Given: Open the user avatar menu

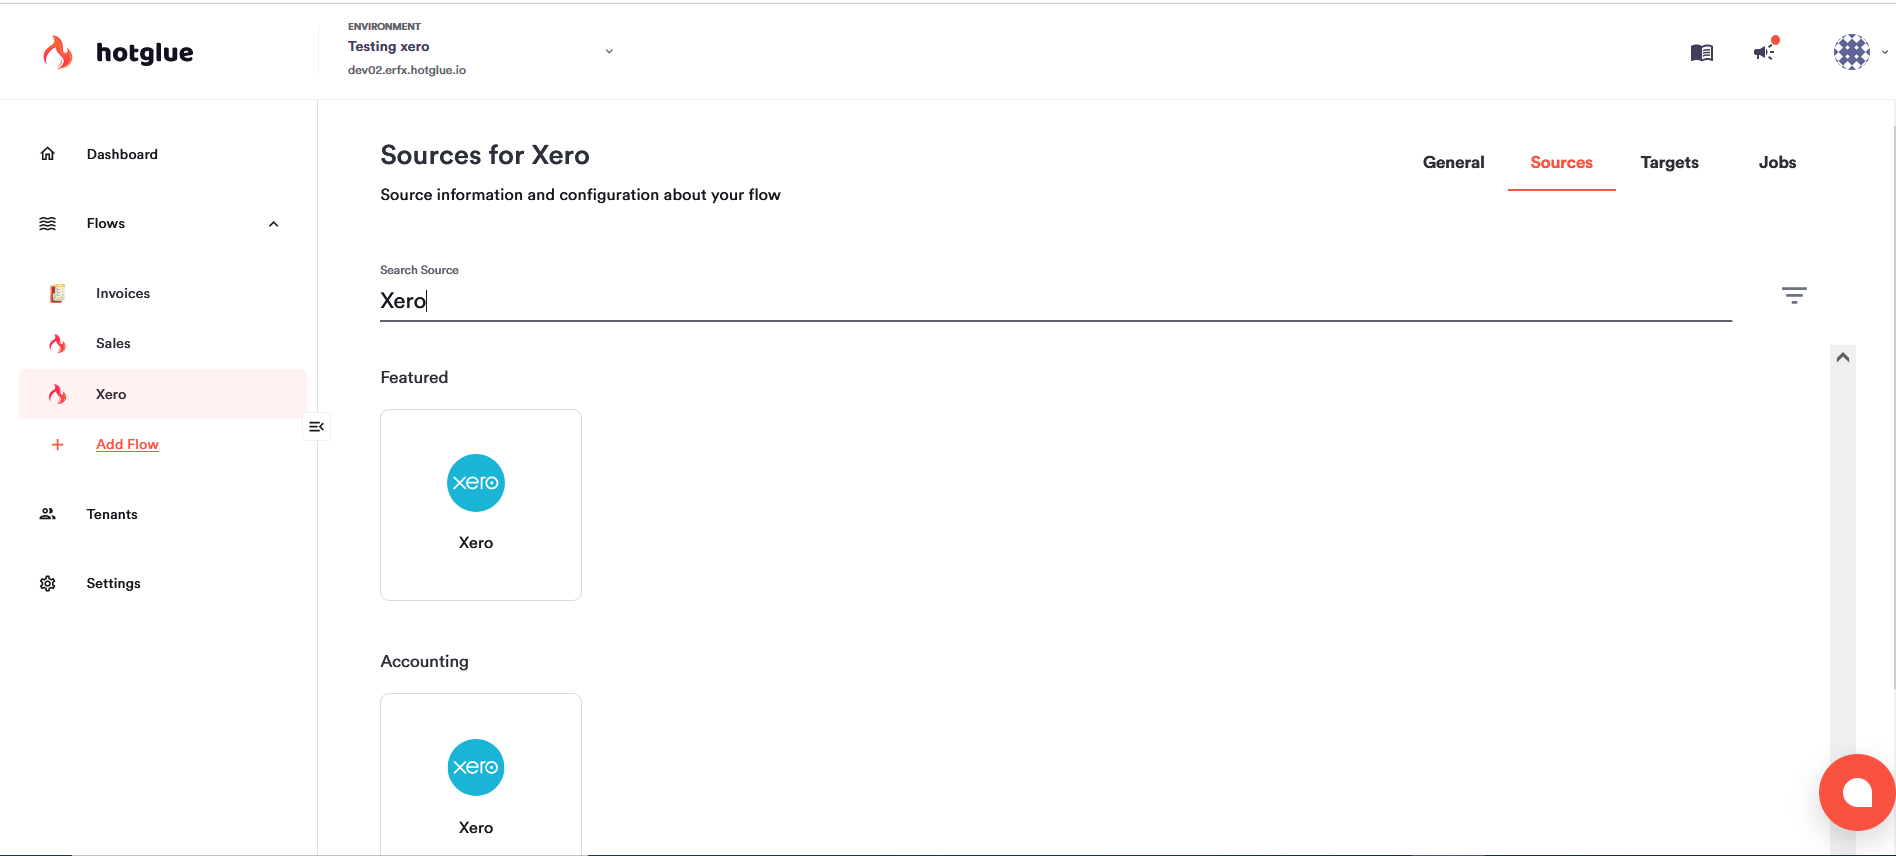Looking at the screenshot, I should point(1852,52).
